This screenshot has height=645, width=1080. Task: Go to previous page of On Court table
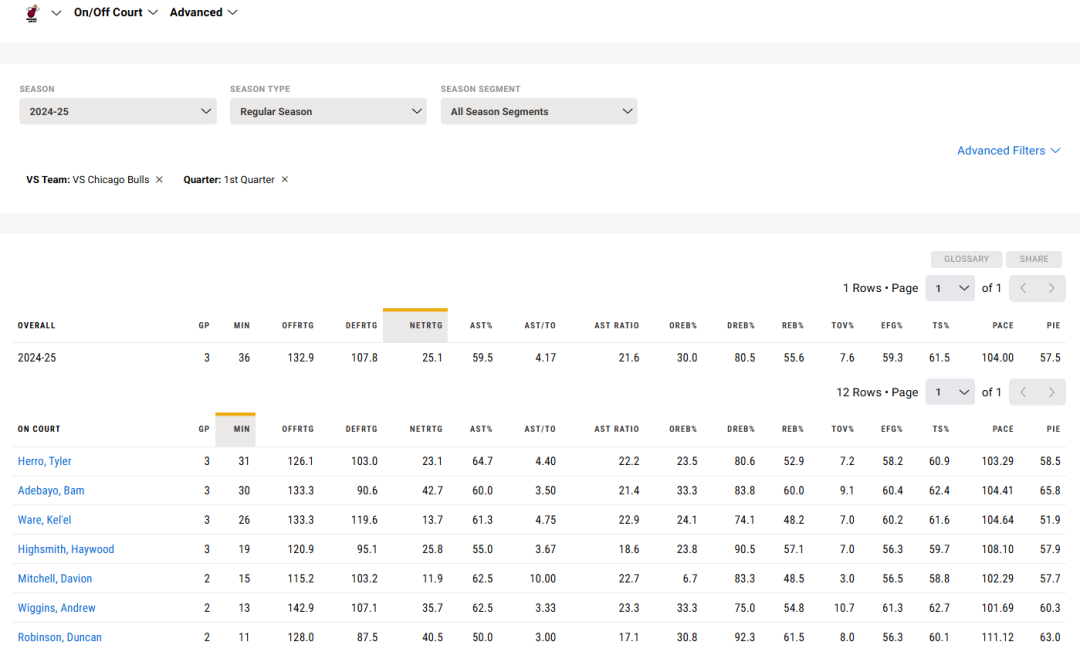click(x=1024, y=392)
